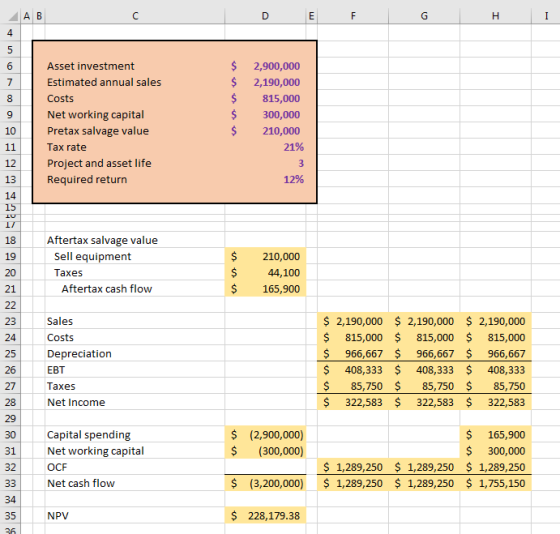Select Depreciation 966,667 in column F
The width and height of the screenshot is (560, 534).
[353, 354]
